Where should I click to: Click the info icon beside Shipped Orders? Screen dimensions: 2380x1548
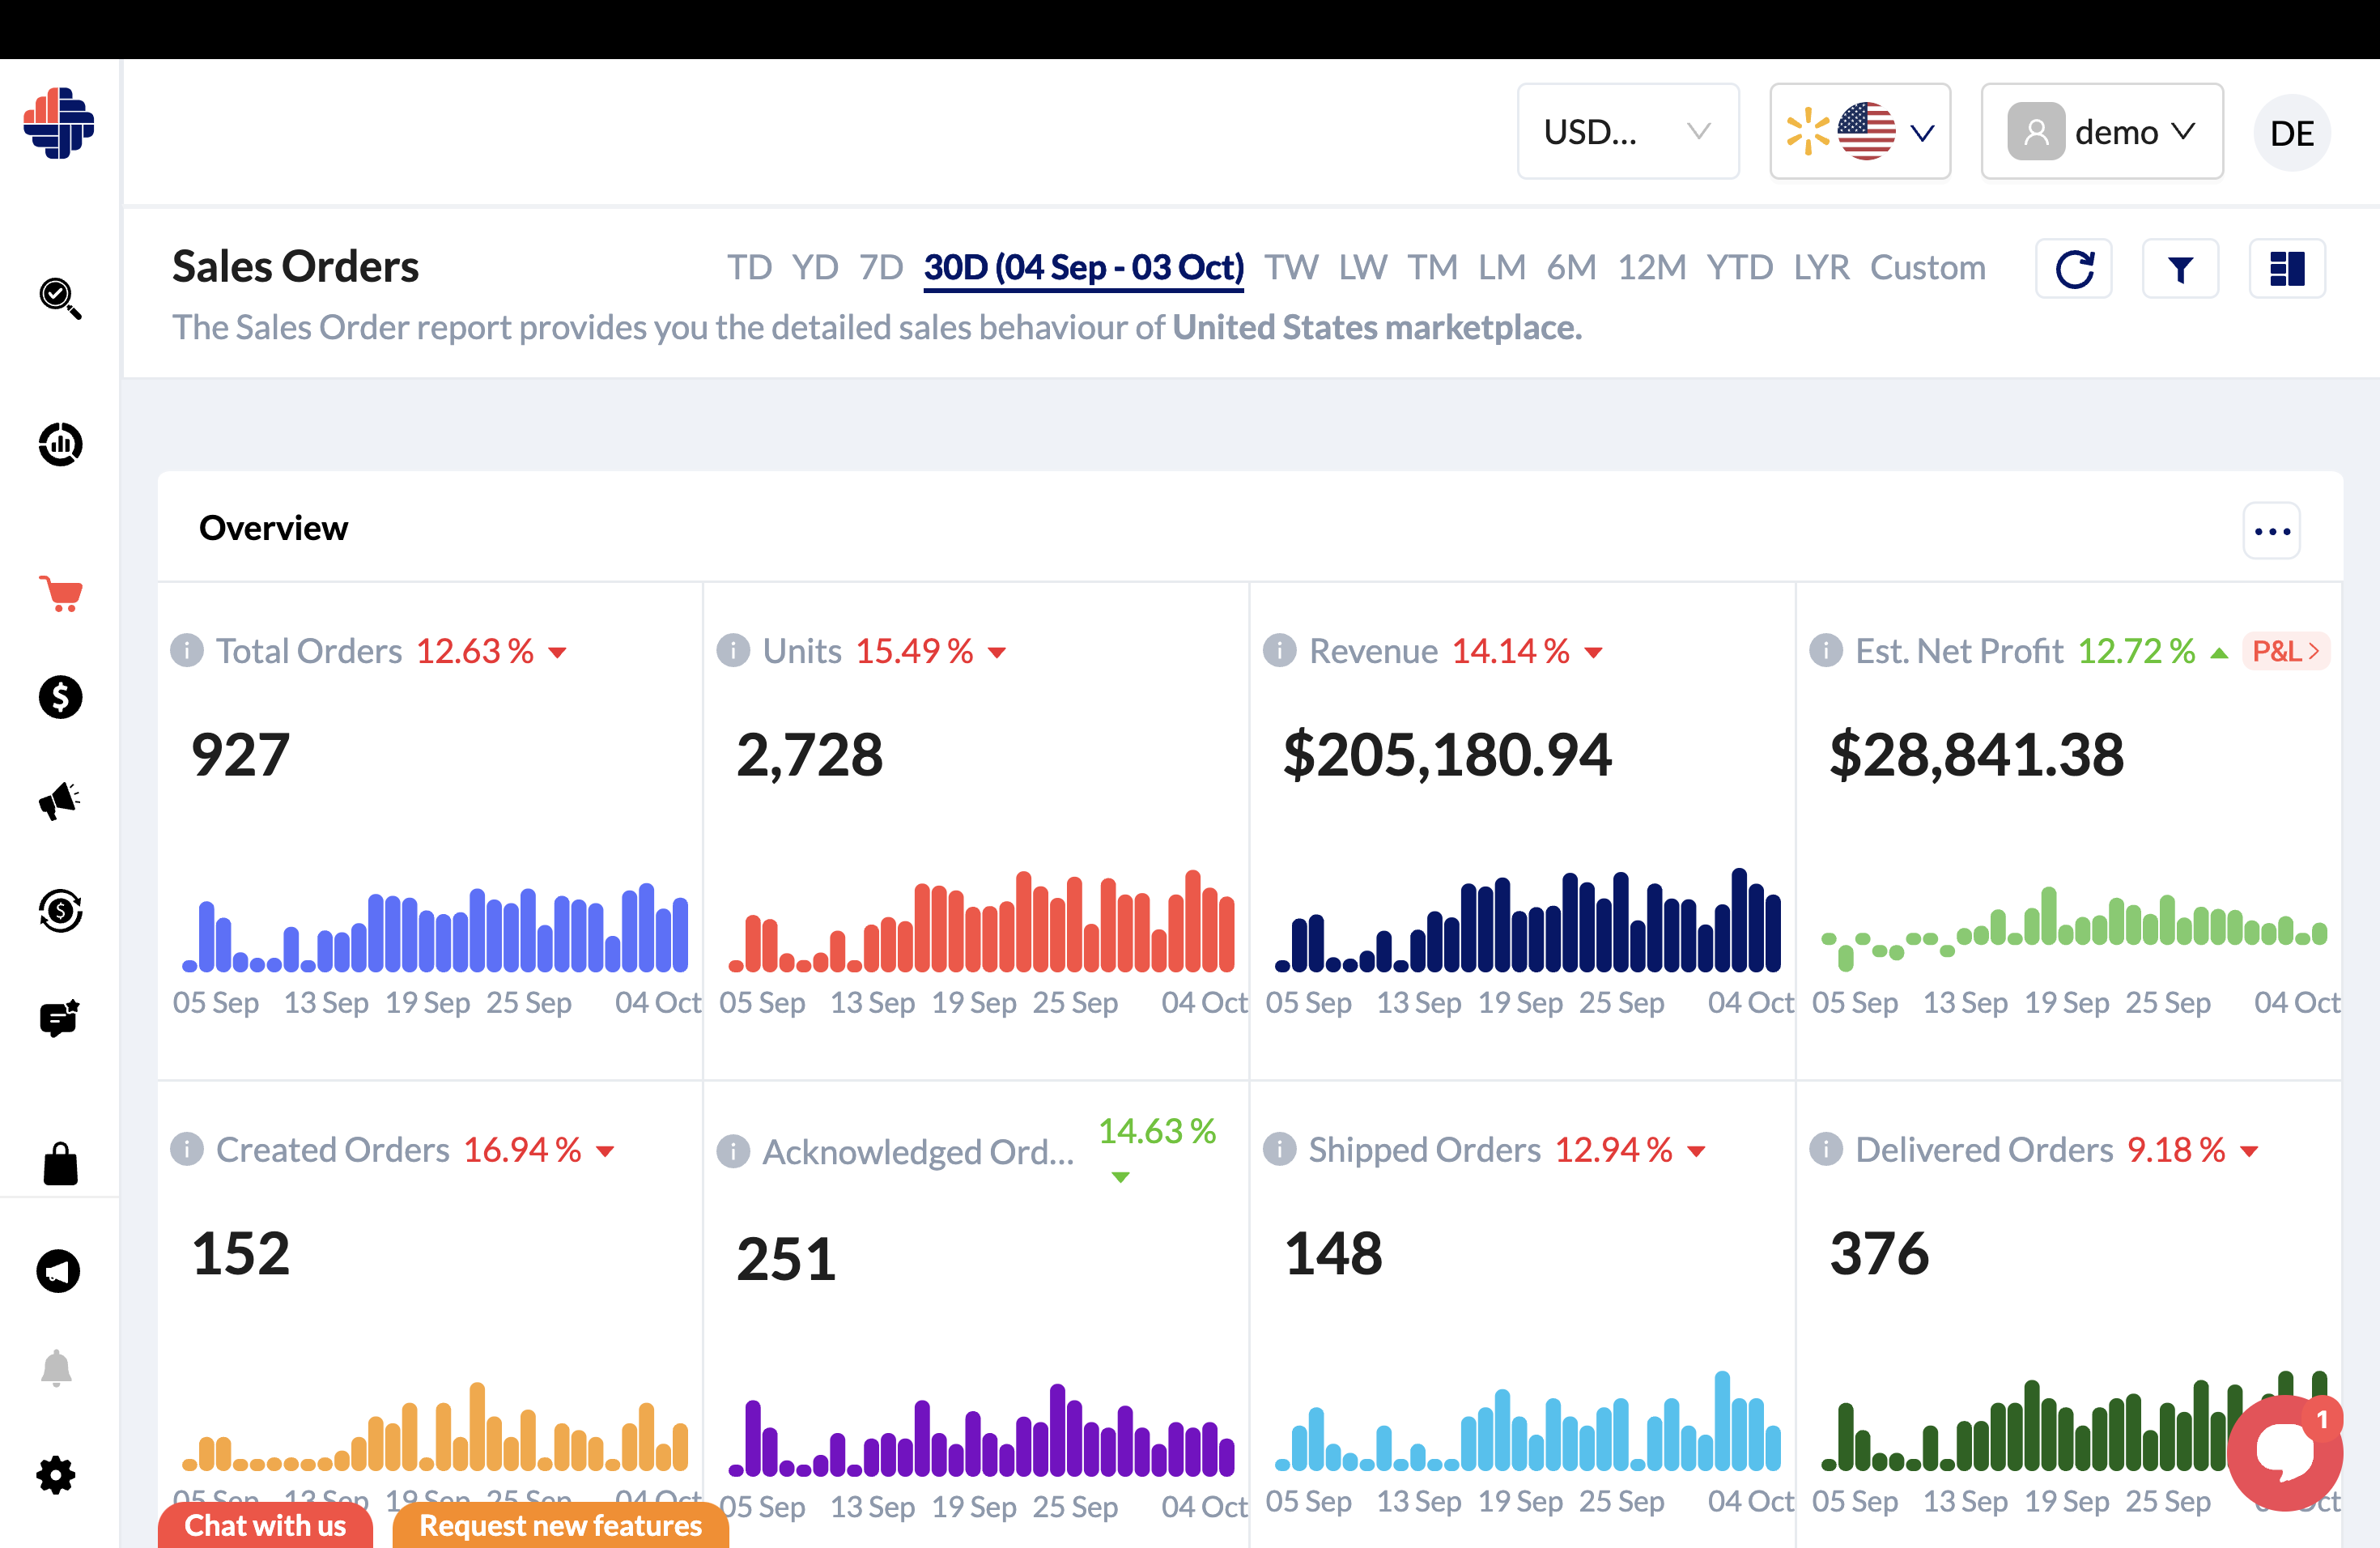click(1280, 1150)
